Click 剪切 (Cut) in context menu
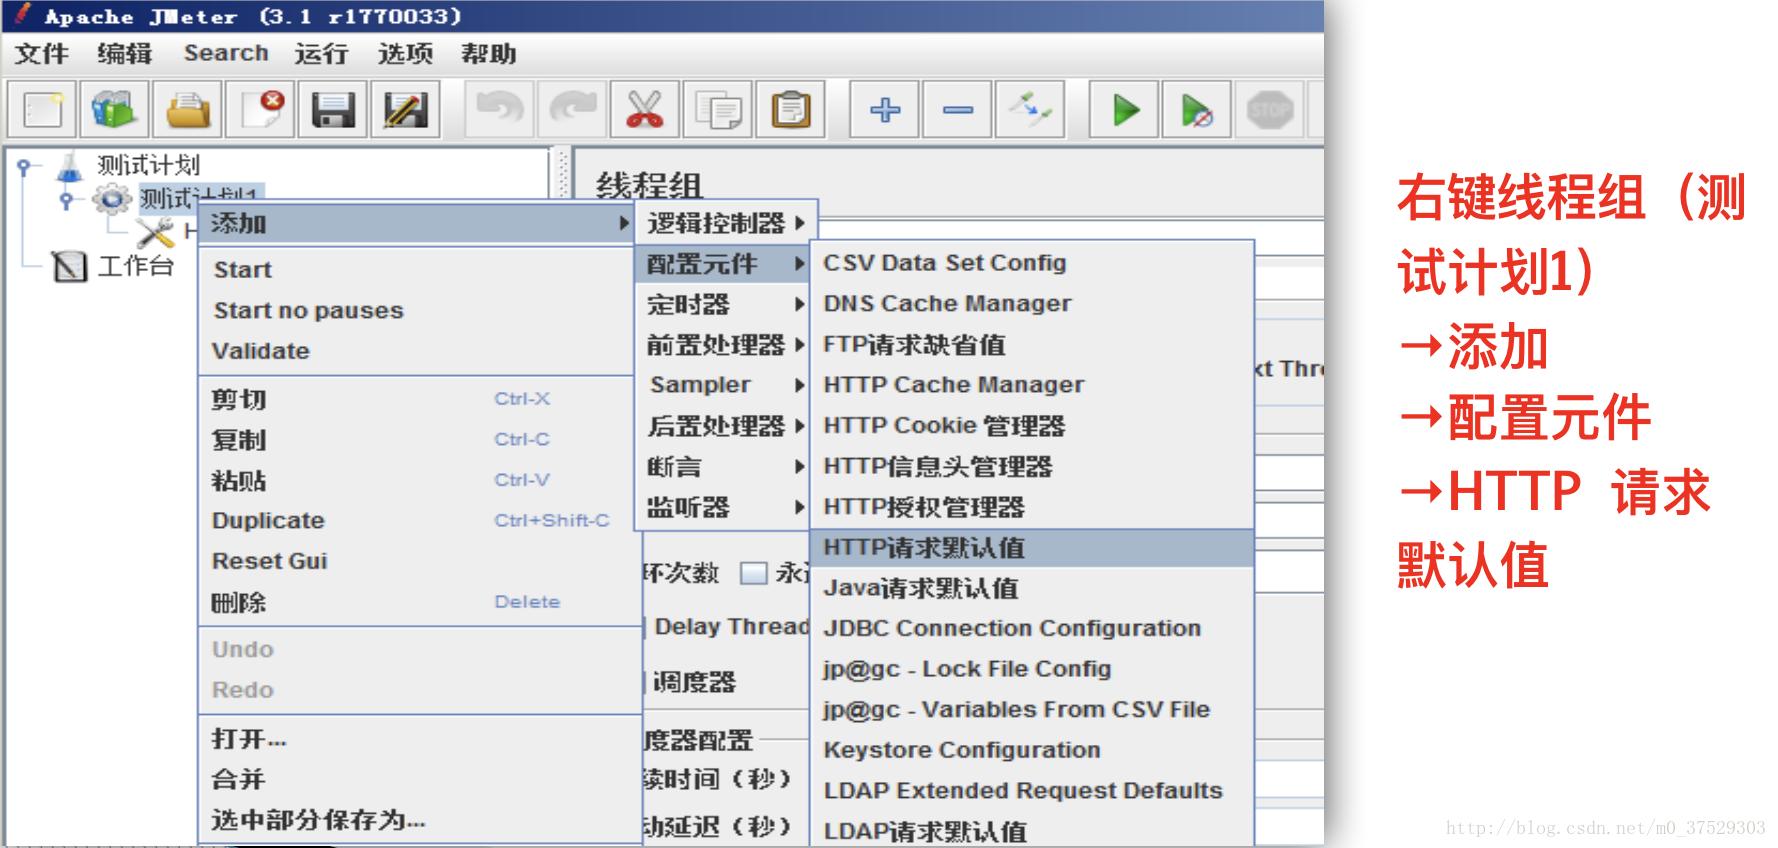 (x=417, y=399)
